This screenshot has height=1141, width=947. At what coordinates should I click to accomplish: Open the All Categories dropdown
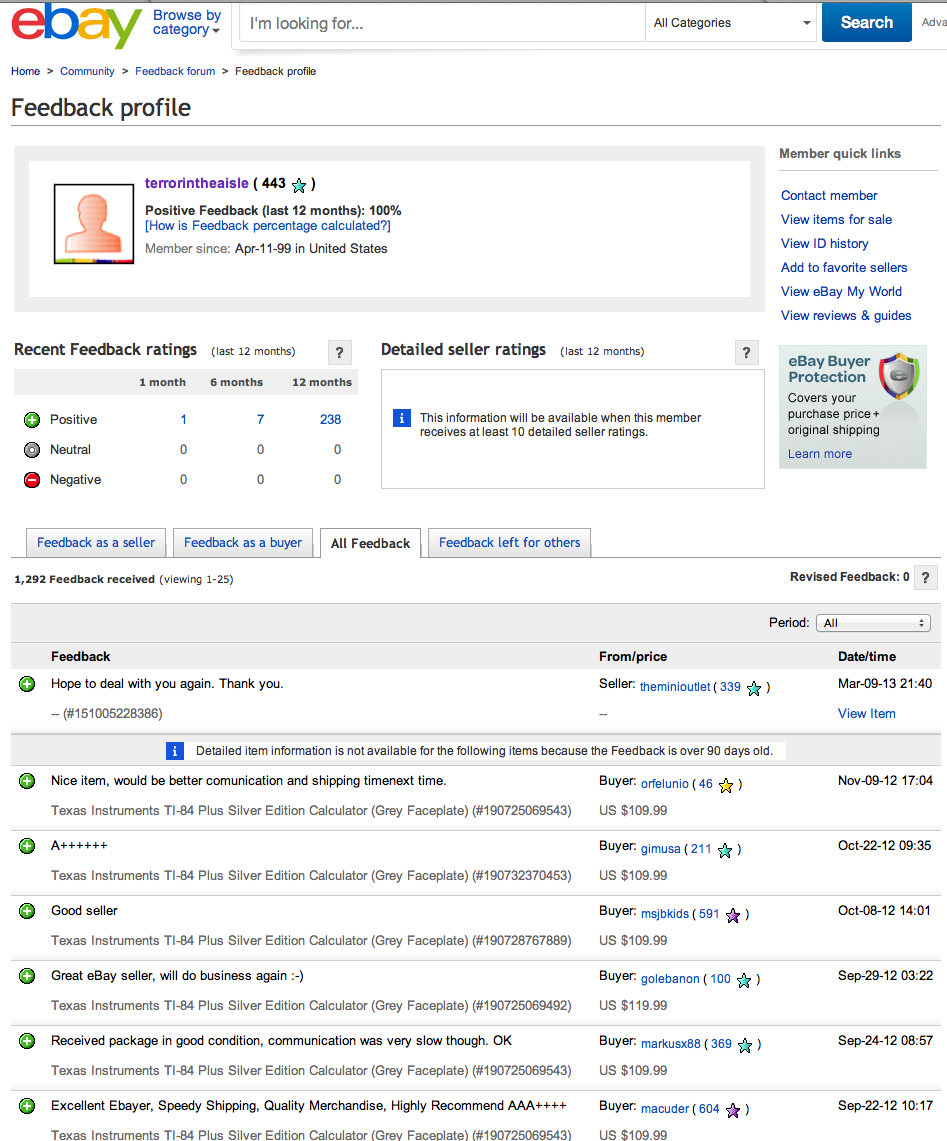point(732,23)
